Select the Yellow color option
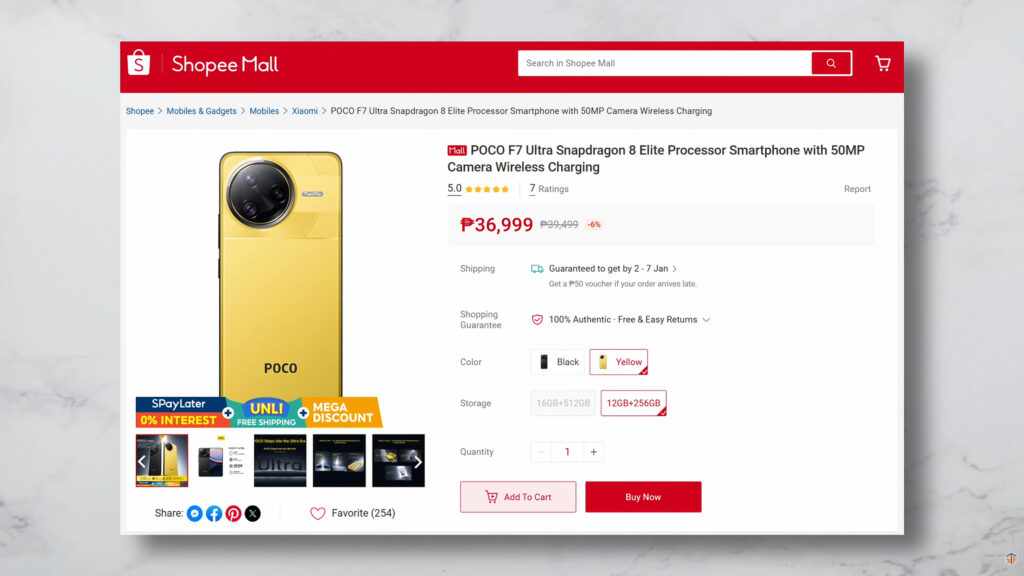Screen dimensions: 1024x576 click(x=619, y=362)
